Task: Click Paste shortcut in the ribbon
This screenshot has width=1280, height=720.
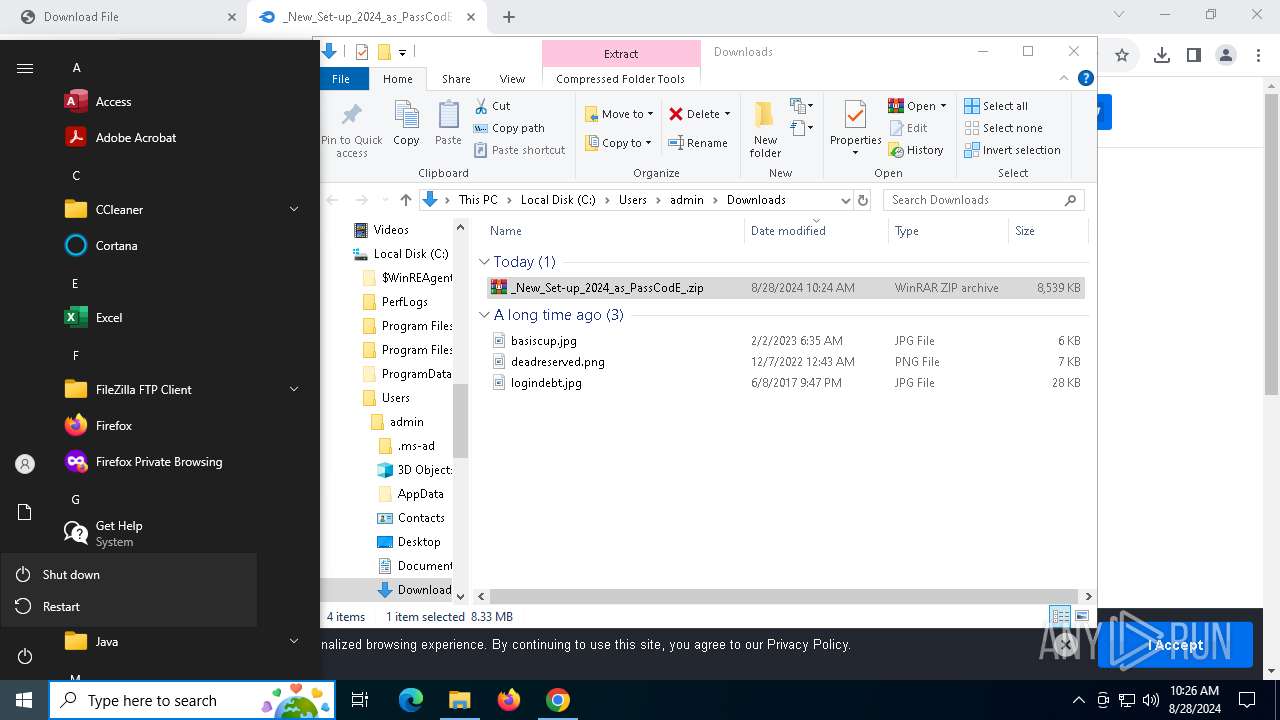Action: click(519, 150)
